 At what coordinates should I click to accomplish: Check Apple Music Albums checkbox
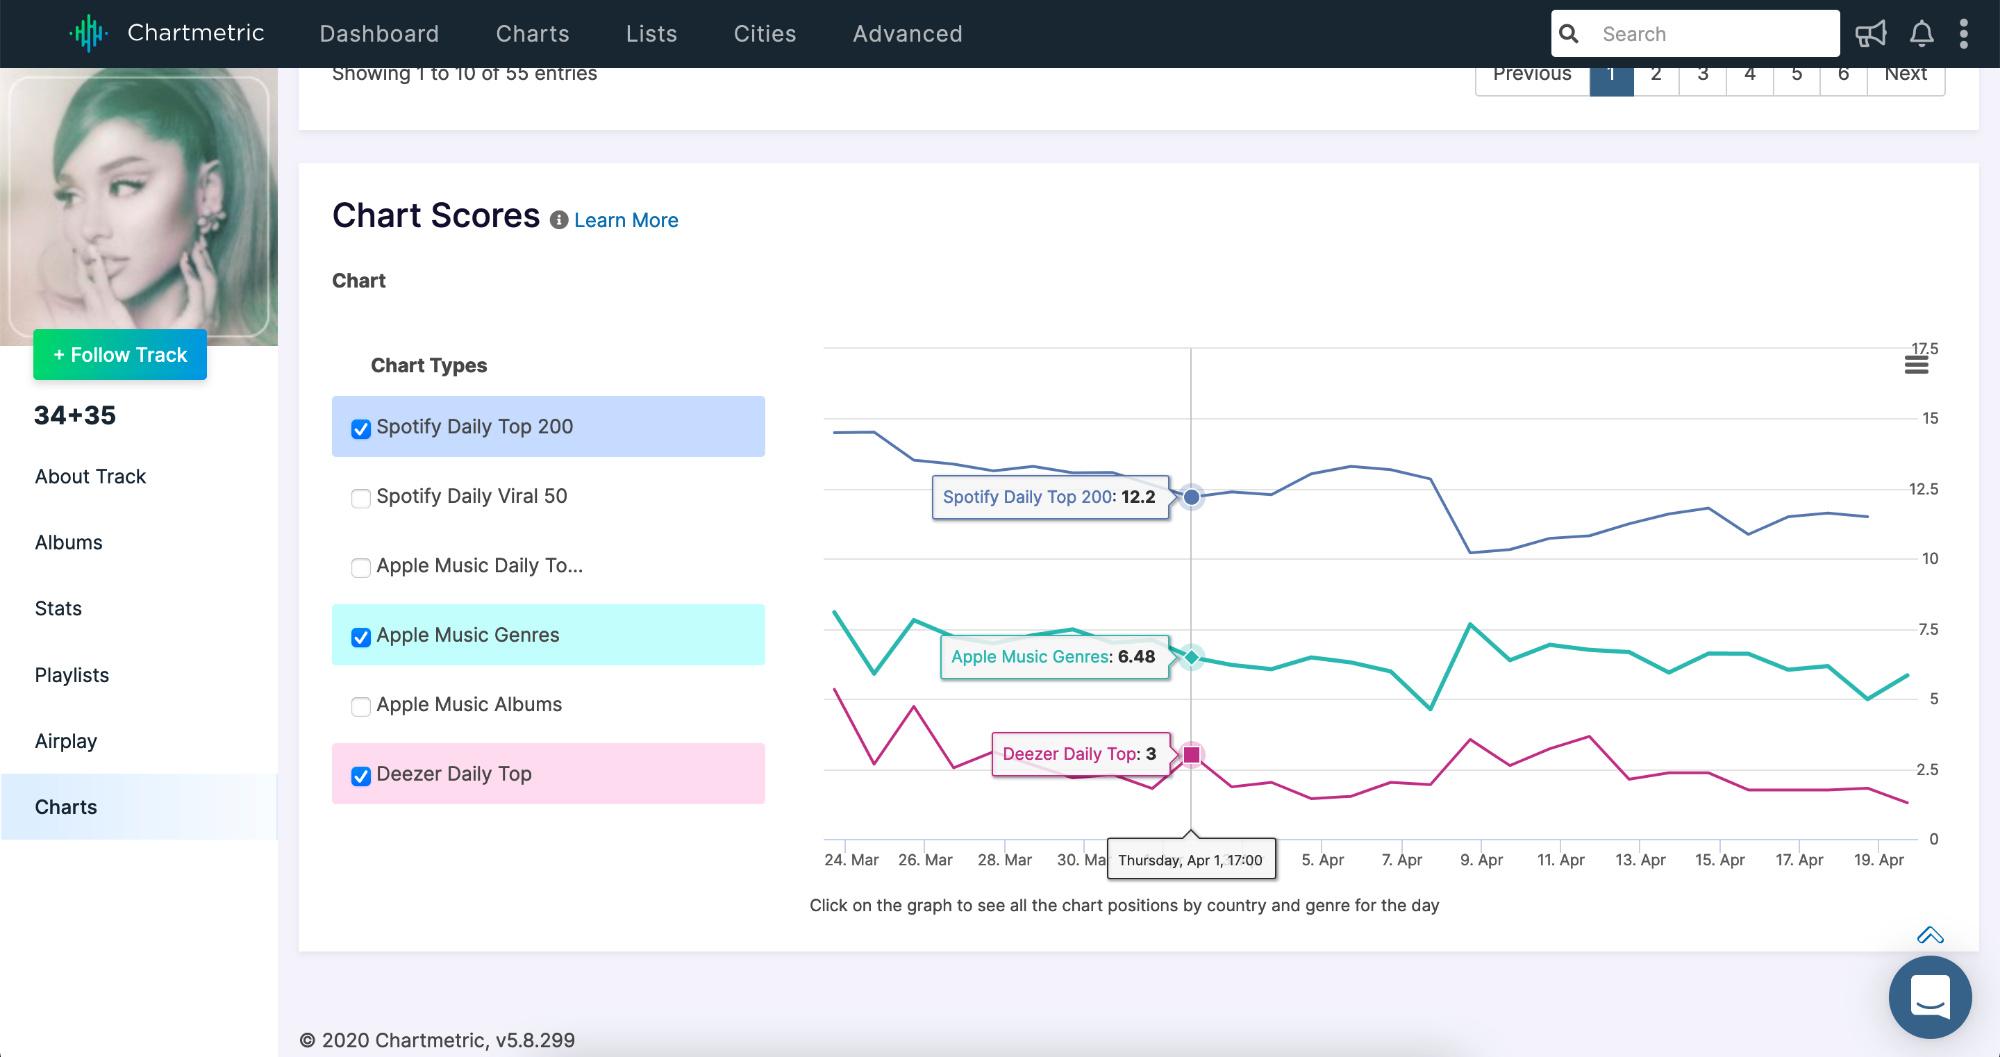coord(361,706)
